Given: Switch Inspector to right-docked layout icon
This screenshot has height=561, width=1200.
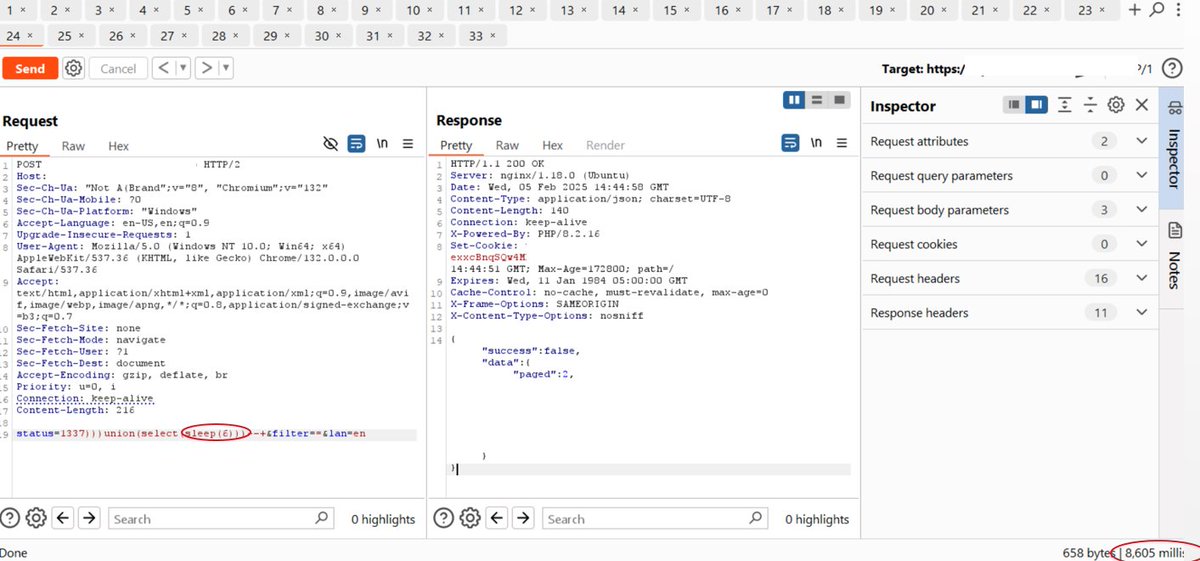Looking at the screenshot, I should (x=1036, y=105).
